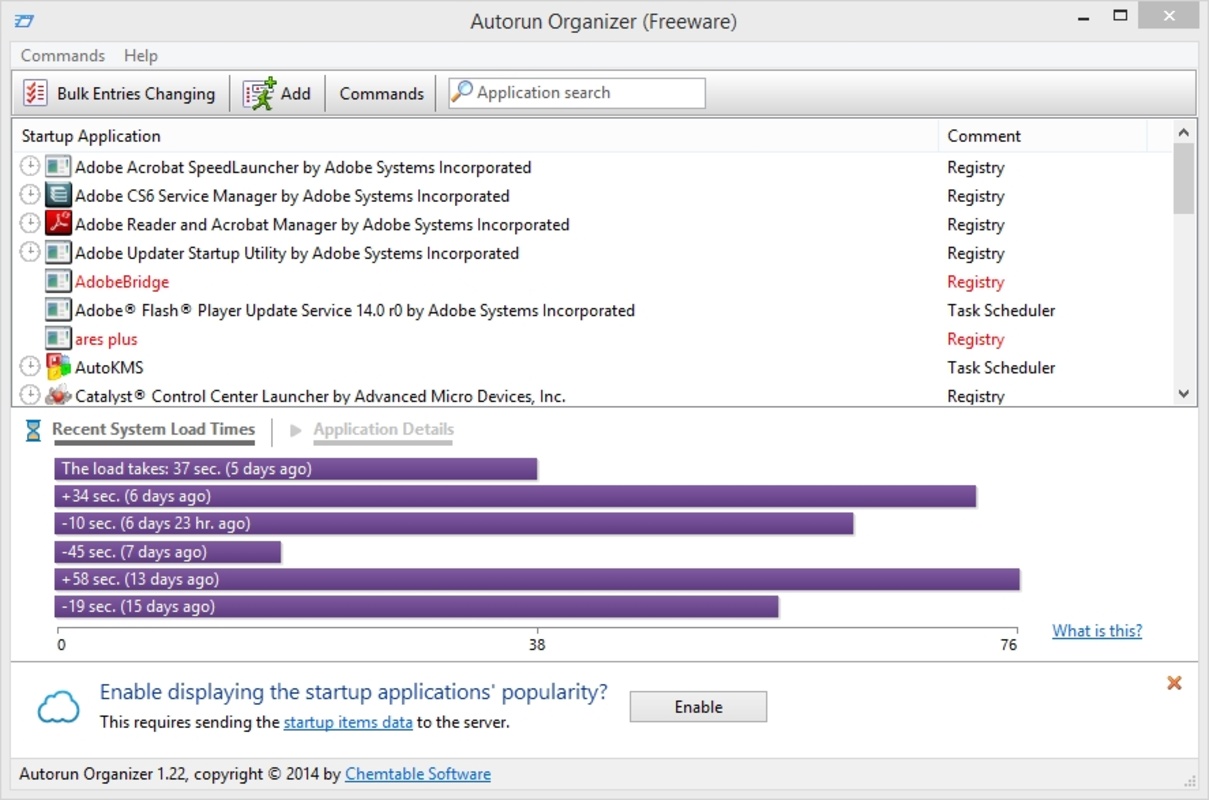Click the Add running-man icon
The width and height of the screenshot is (1209, 800).
pyautogui.click(x=259, y=93)
